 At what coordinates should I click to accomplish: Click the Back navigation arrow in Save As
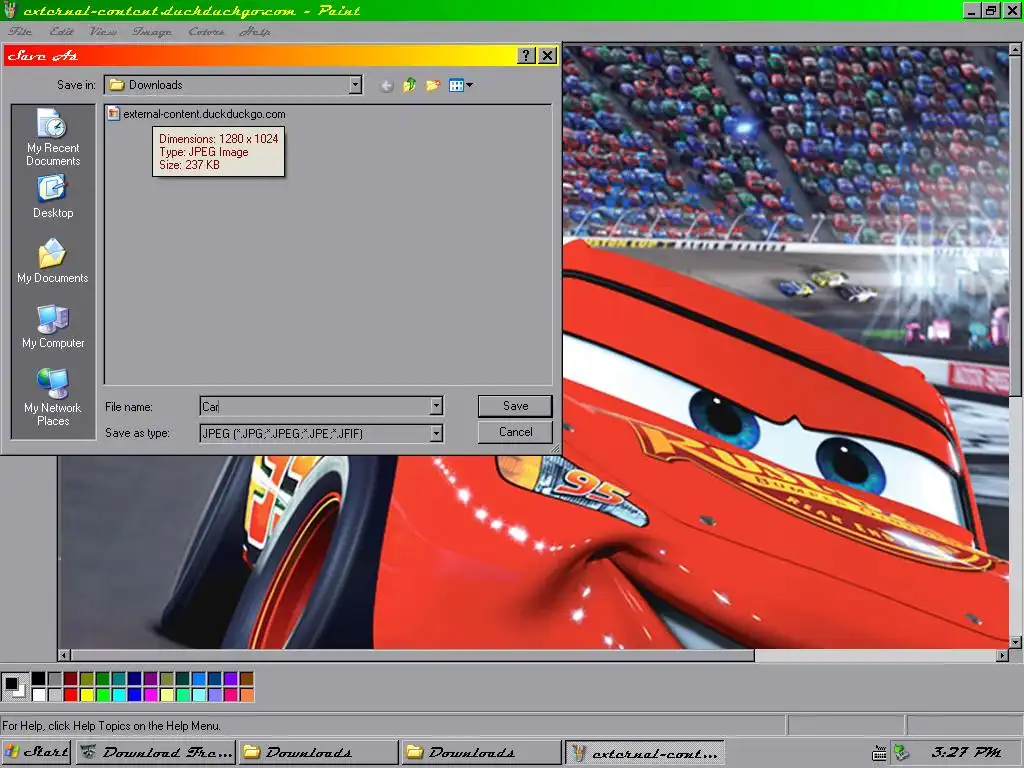point(387,86)
